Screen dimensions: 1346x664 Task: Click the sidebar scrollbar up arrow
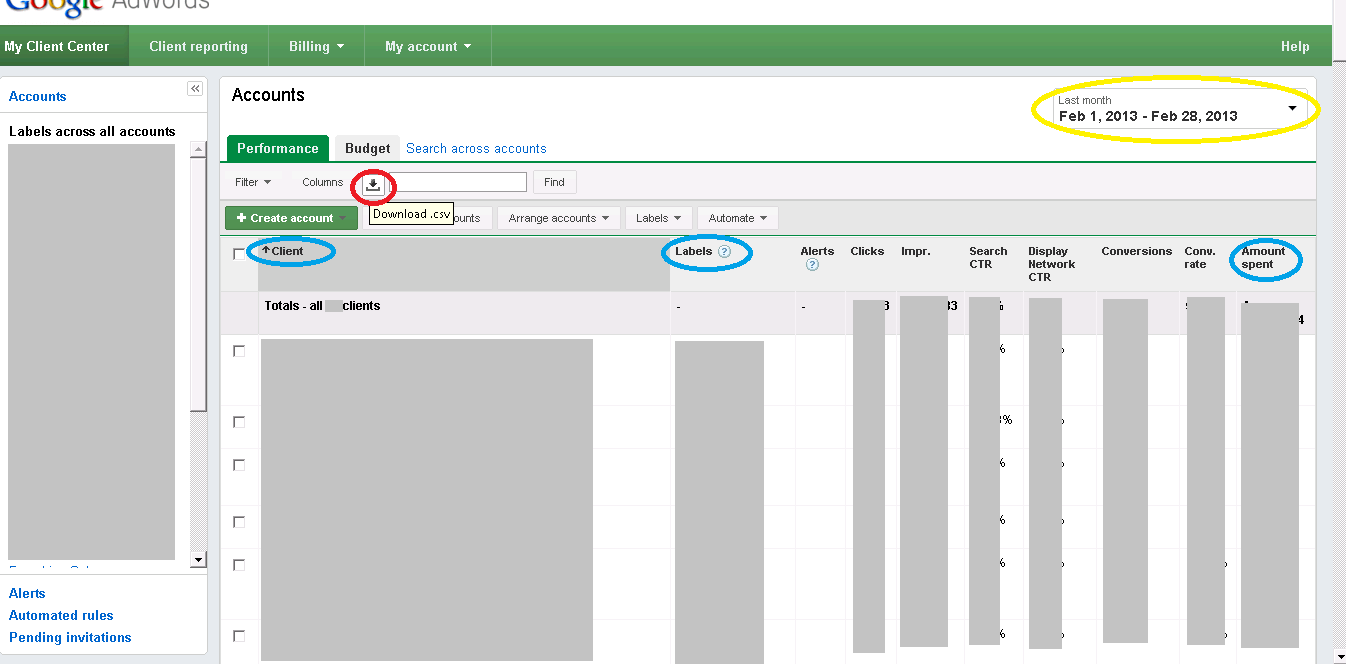pos(198,150)
